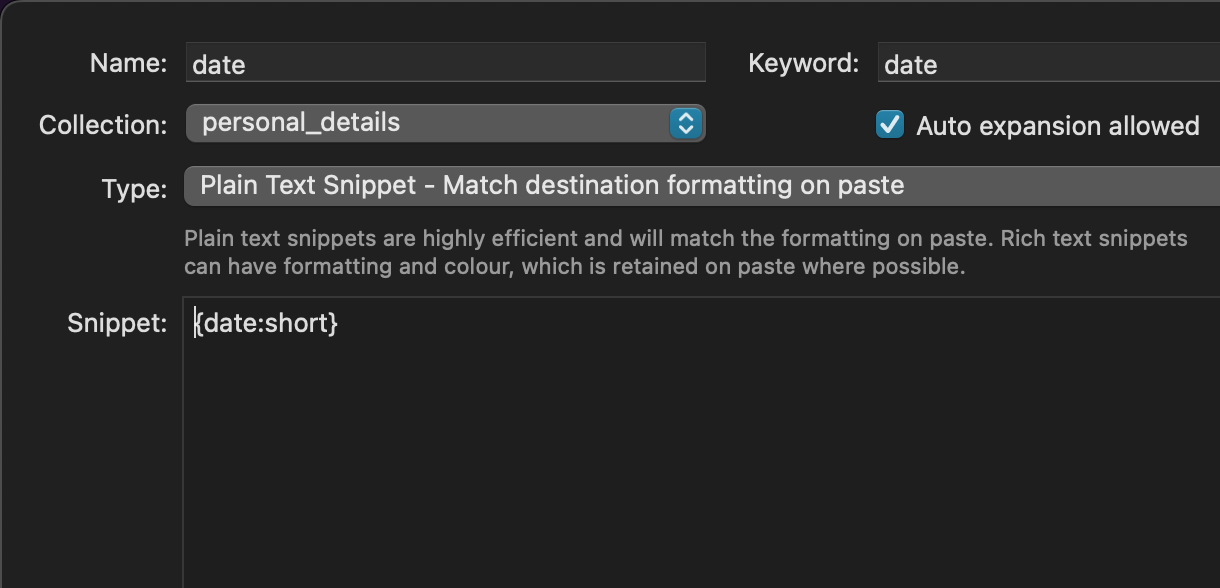The image size is (1220, 588).
Task: Click the 'Keyword:' field label
Action: click(803, 63)
